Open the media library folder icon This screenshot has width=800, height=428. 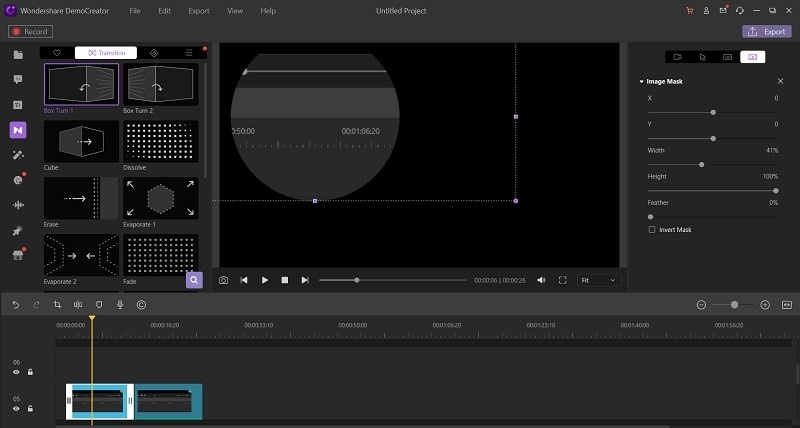tap(18, 55)
